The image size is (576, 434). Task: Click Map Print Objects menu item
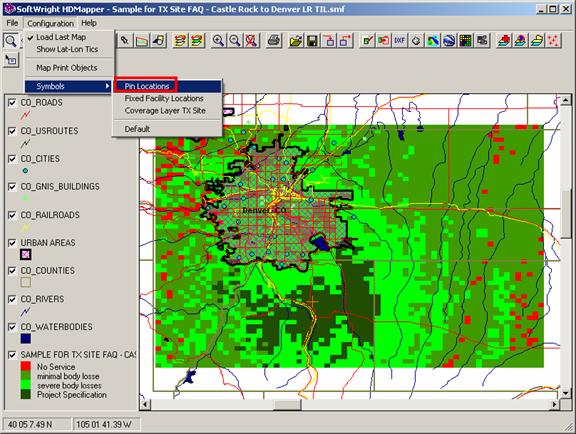click(x=67, y=68)
